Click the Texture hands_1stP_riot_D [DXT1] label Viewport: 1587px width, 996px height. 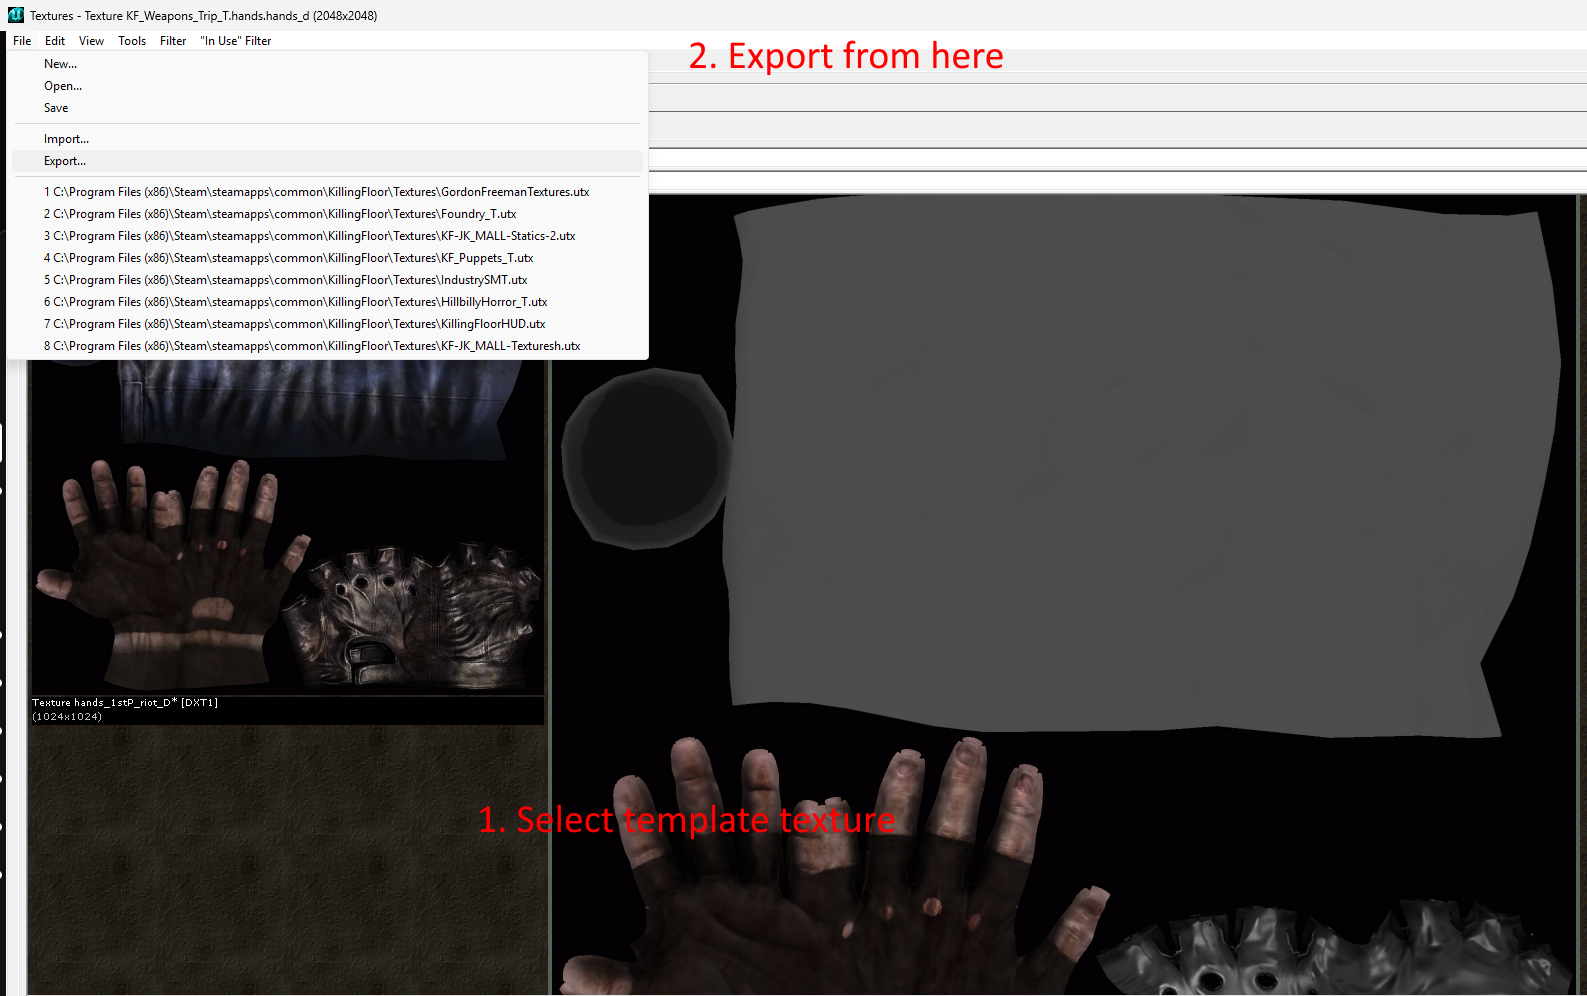click(125, 703)
